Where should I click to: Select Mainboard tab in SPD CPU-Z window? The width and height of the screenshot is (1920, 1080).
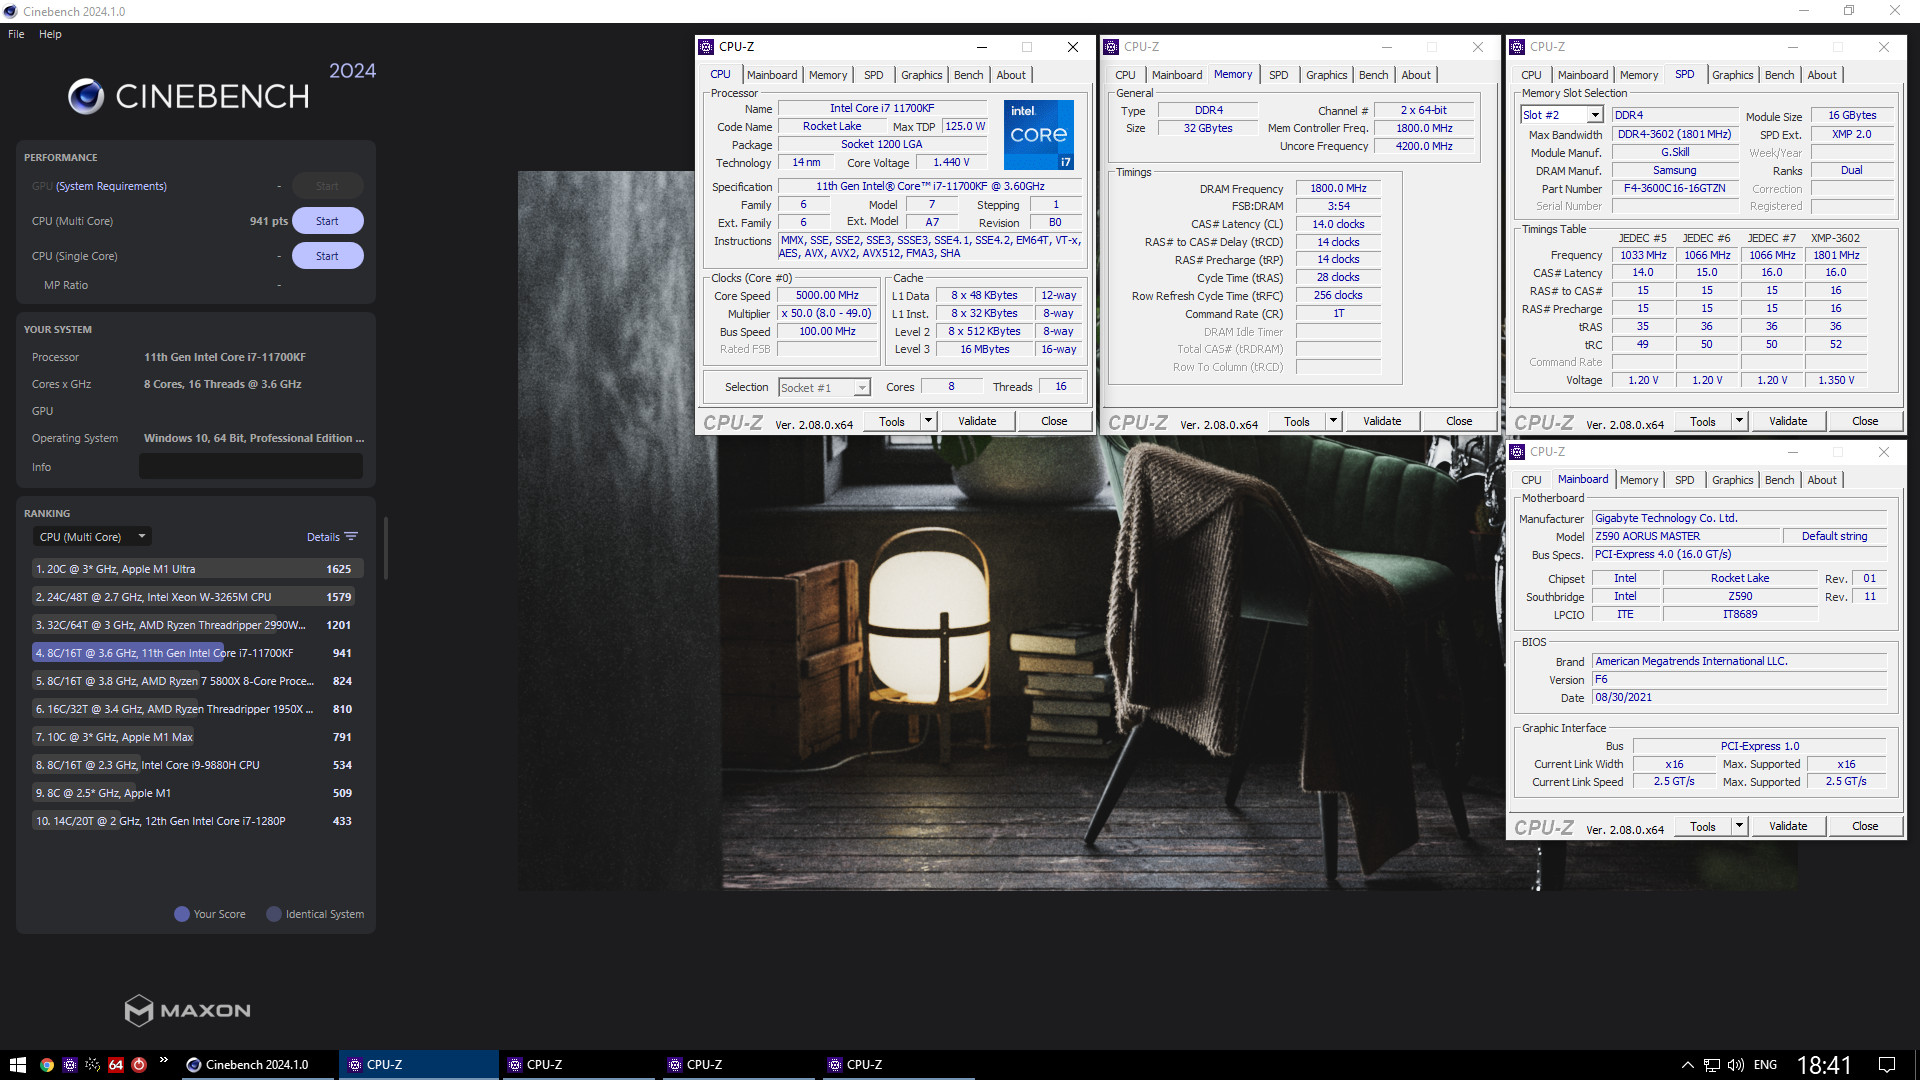[x=1583, y=75]
